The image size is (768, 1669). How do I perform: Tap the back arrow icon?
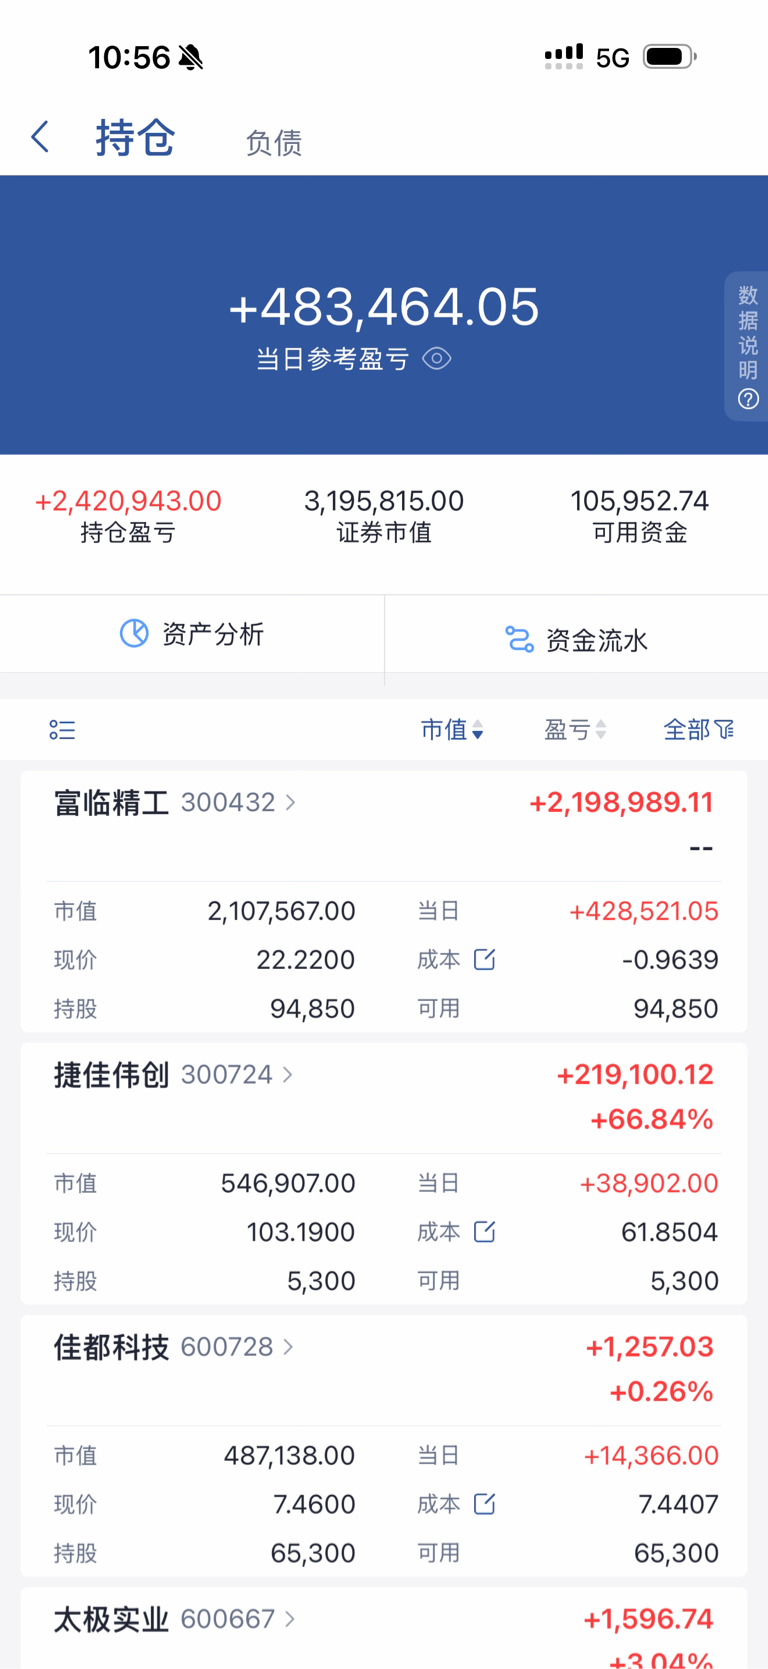pos(41,137)
